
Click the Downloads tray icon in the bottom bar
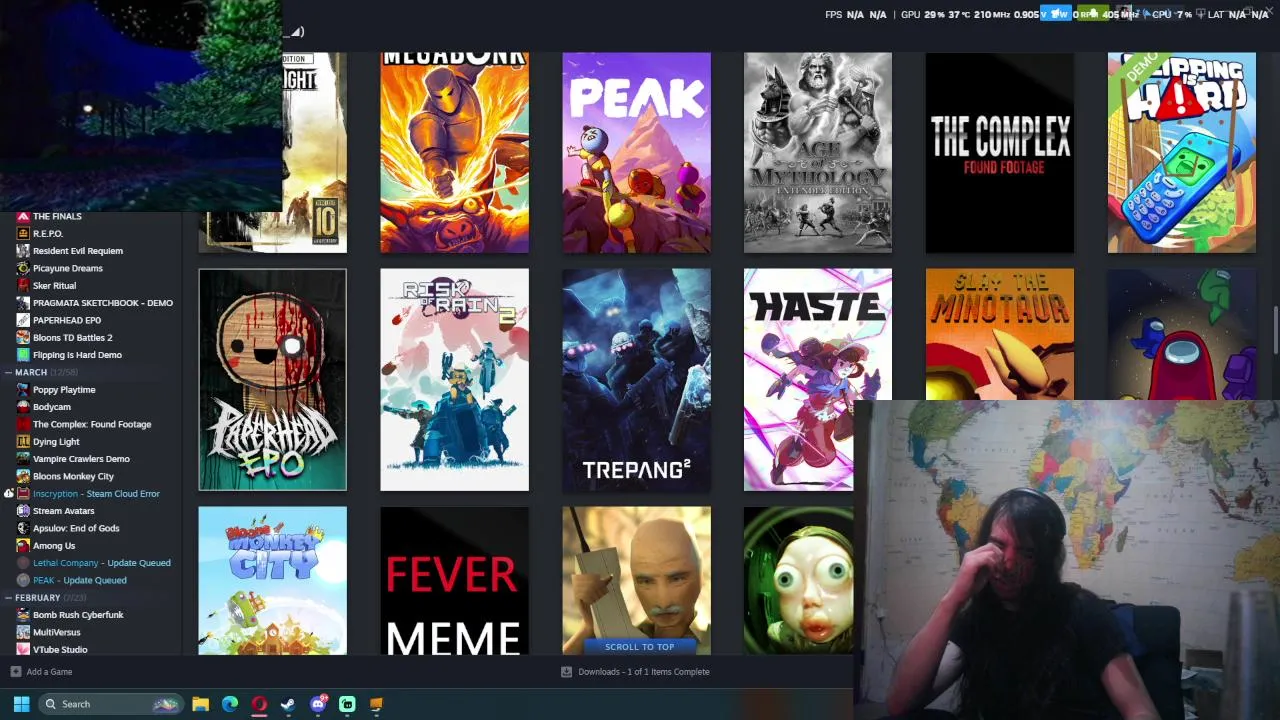[x=566, y=672]
